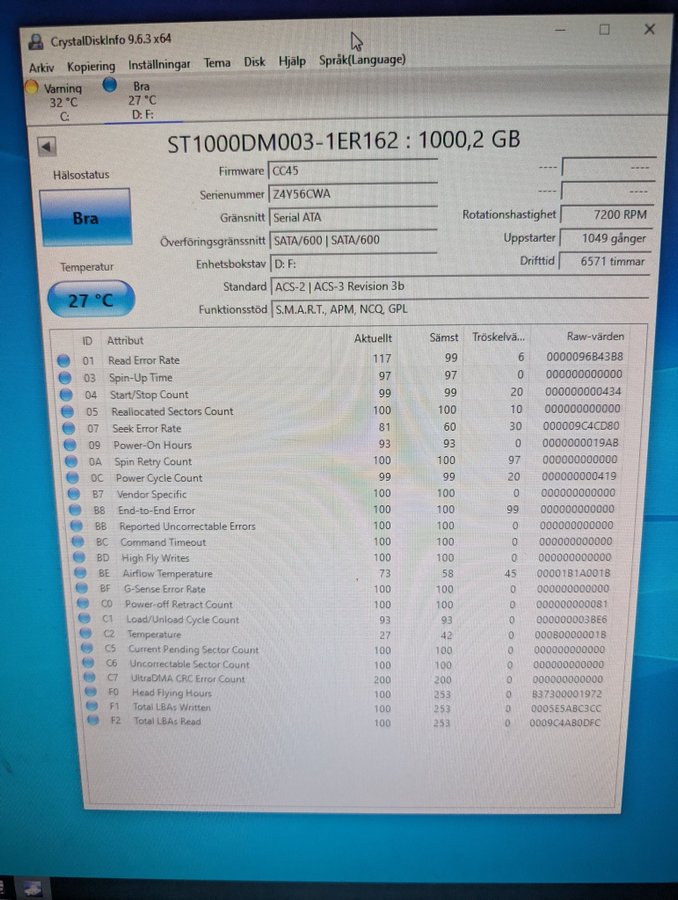Open the Hjälp menu
Viewport: 678px width, 900px height.
pyautogui.click(x=292, y=61)
